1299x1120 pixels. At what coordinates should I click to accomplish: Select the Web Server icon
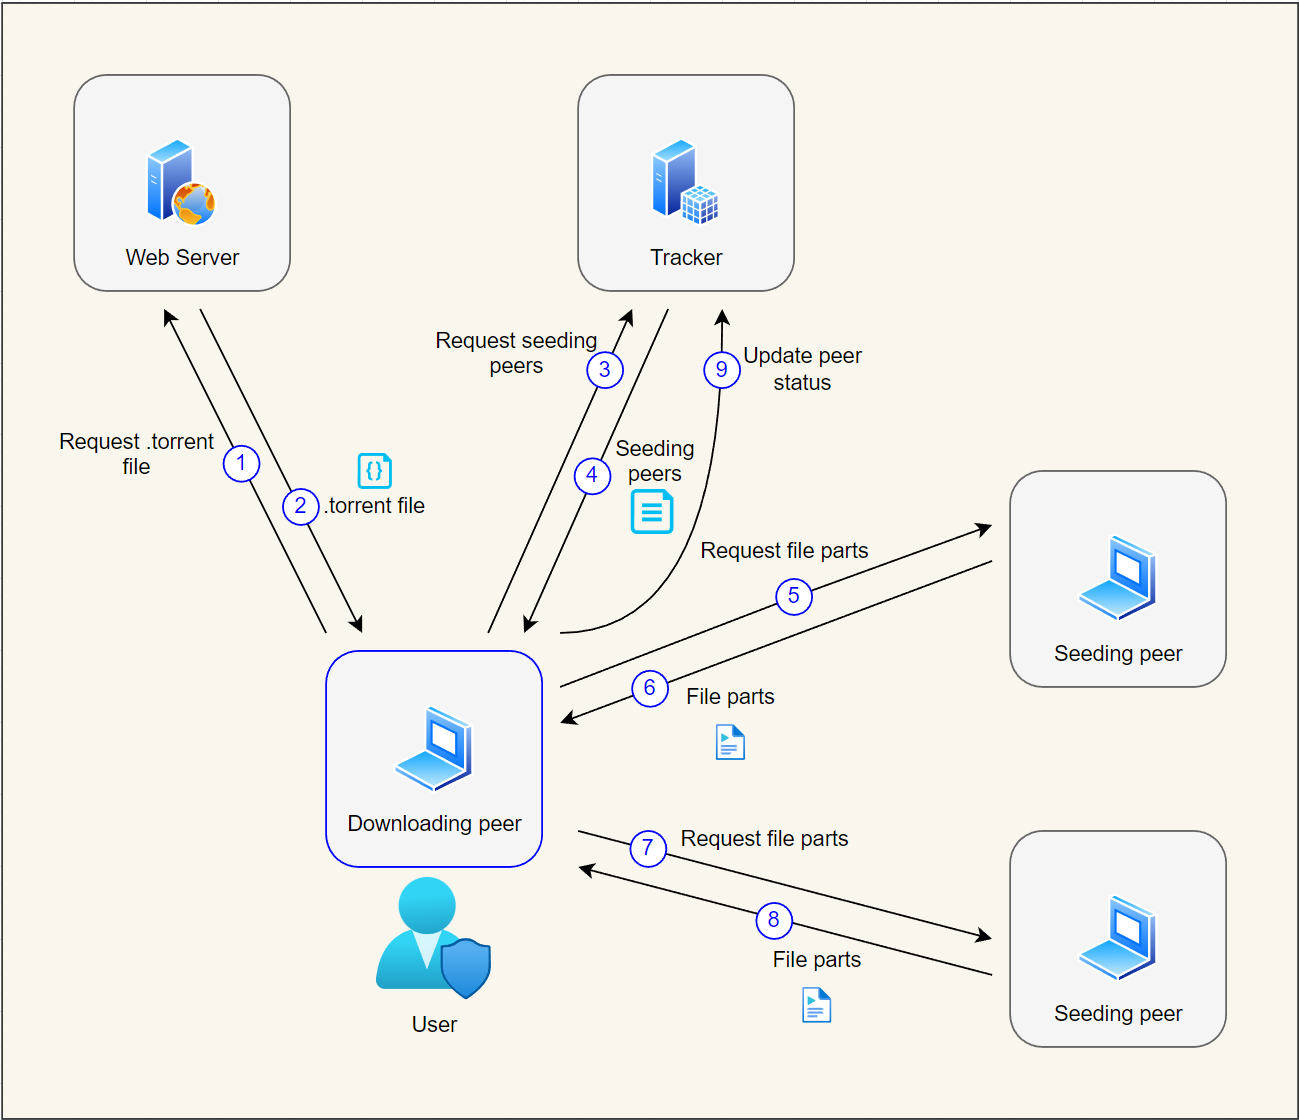(x=180, y=186)
